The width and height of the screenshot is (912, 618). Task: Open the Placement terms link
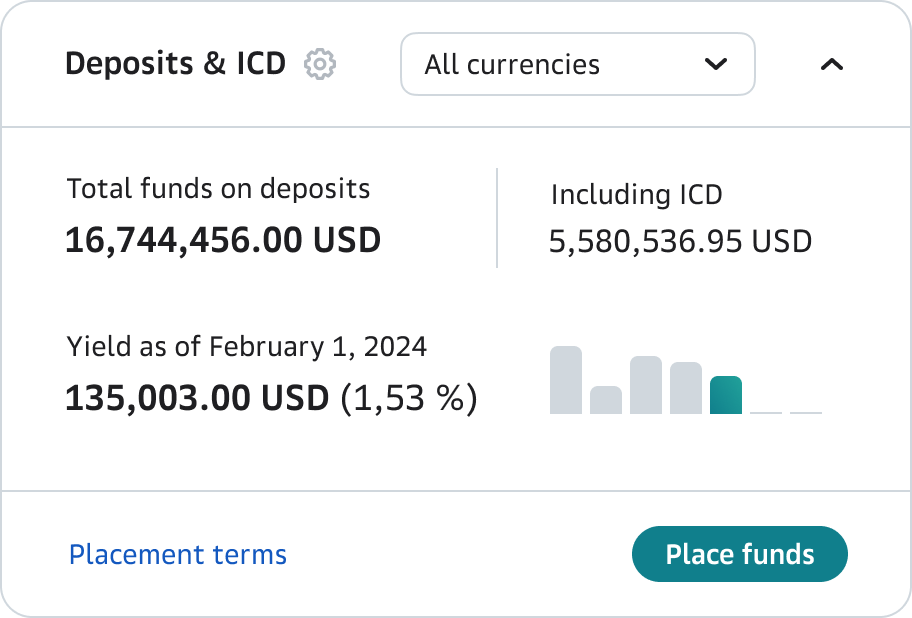pos(178,554)
